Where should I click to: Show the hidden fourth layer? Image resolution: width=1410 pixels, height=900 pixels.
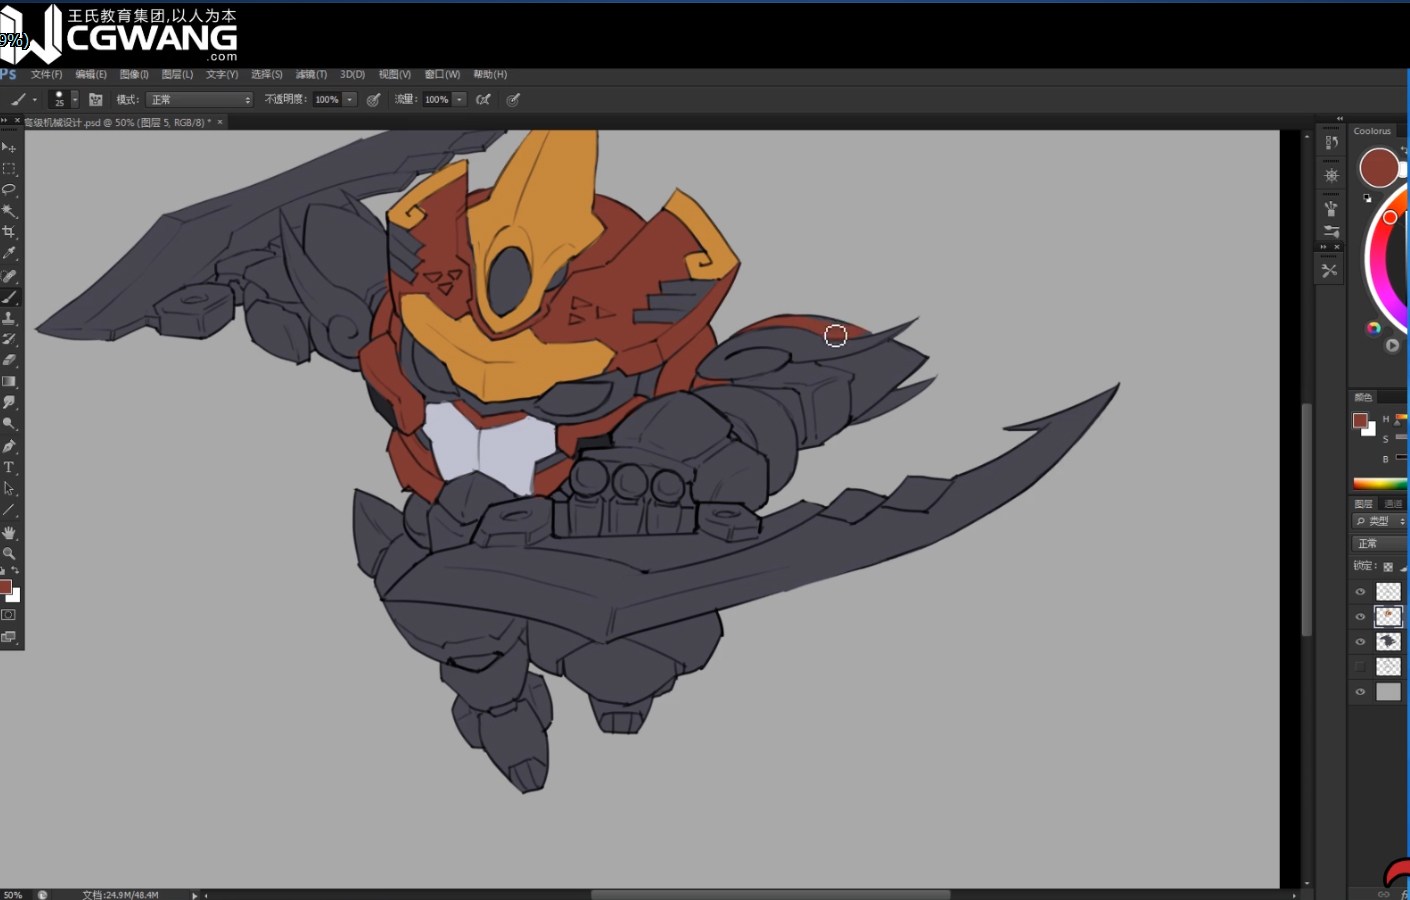(1360, 667)
